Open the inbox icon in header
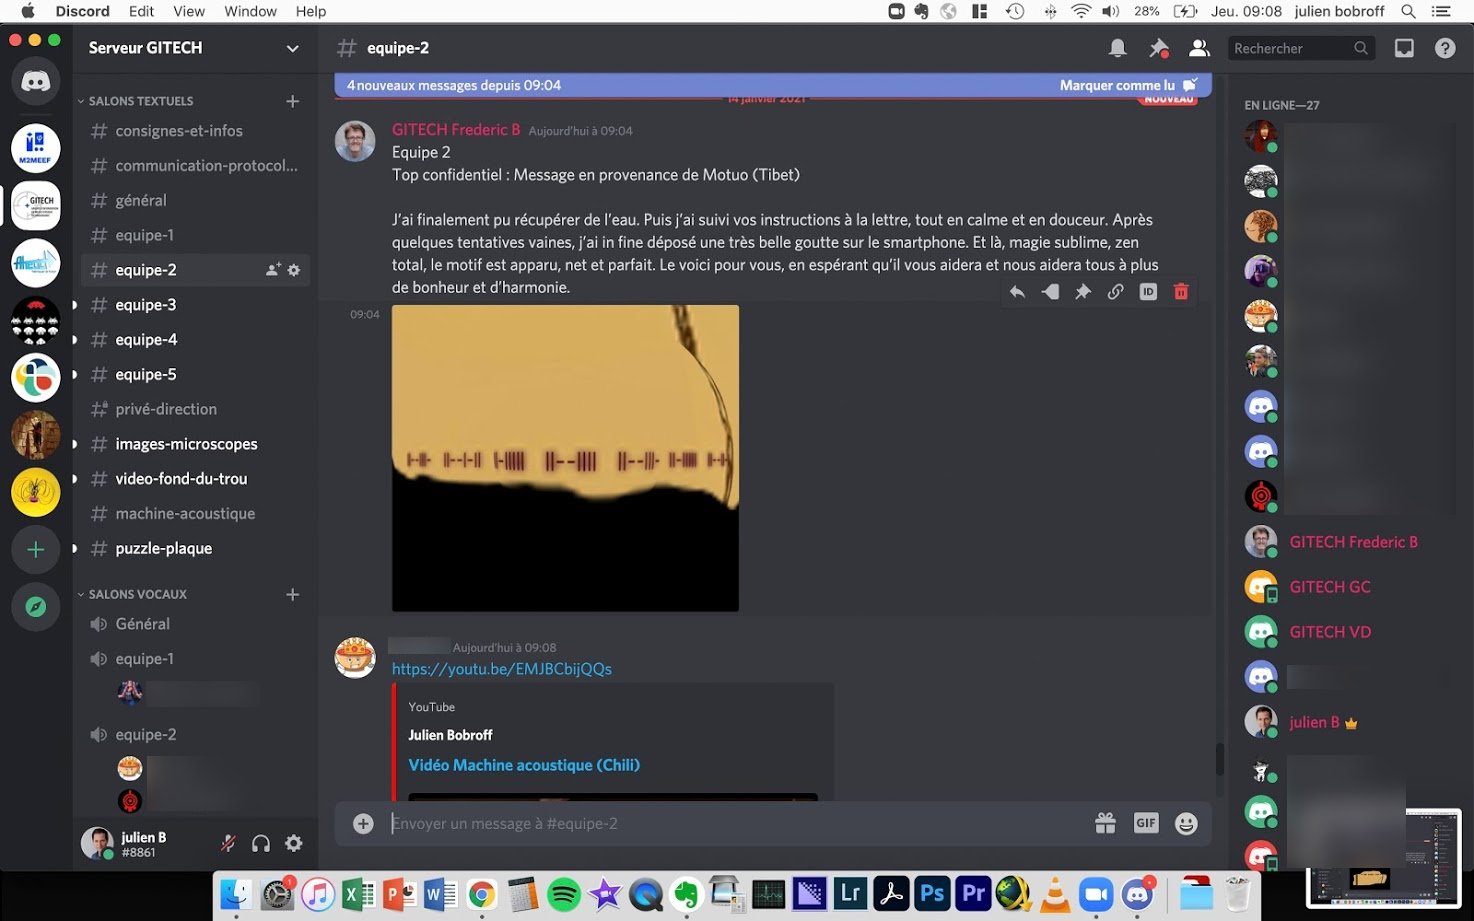The image size is (1474, 921). [x=1404, y=48]
